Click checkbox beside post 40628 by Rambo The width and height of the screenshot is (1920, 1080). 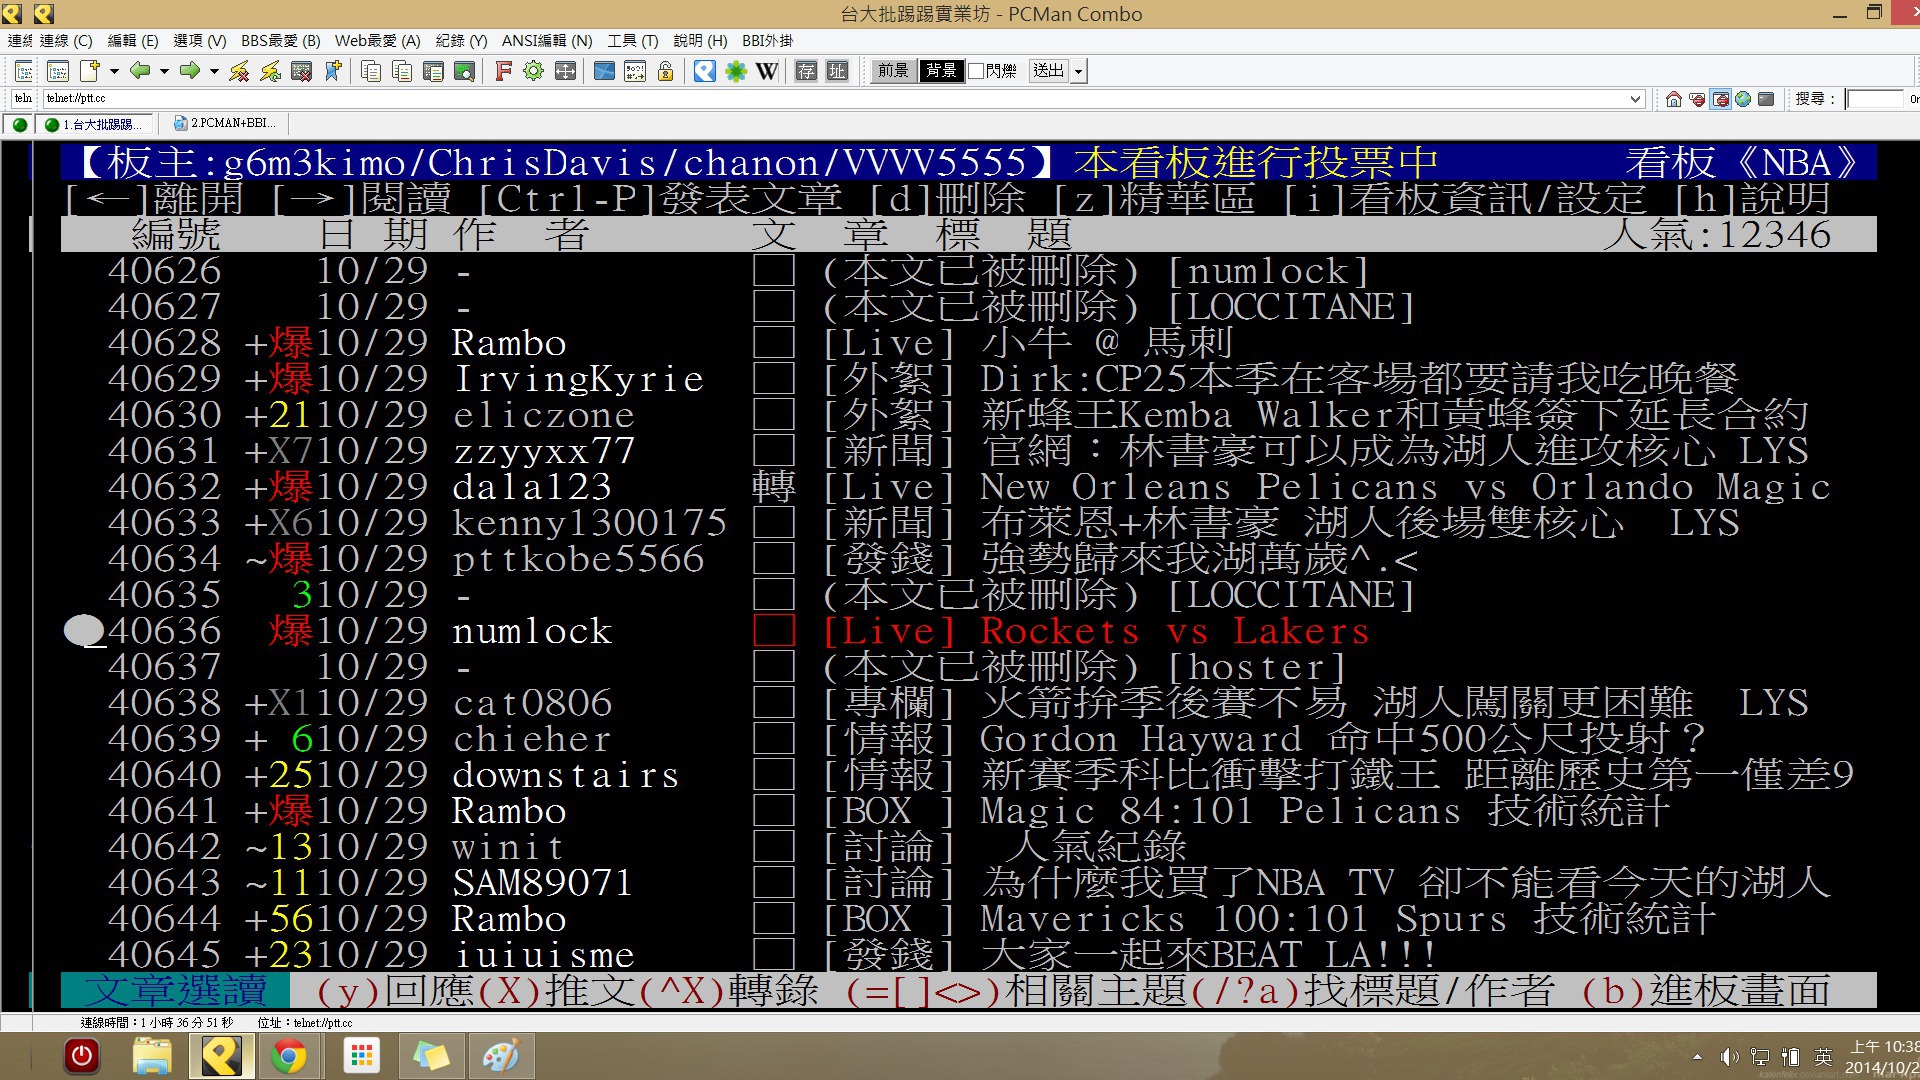[773, 343]
